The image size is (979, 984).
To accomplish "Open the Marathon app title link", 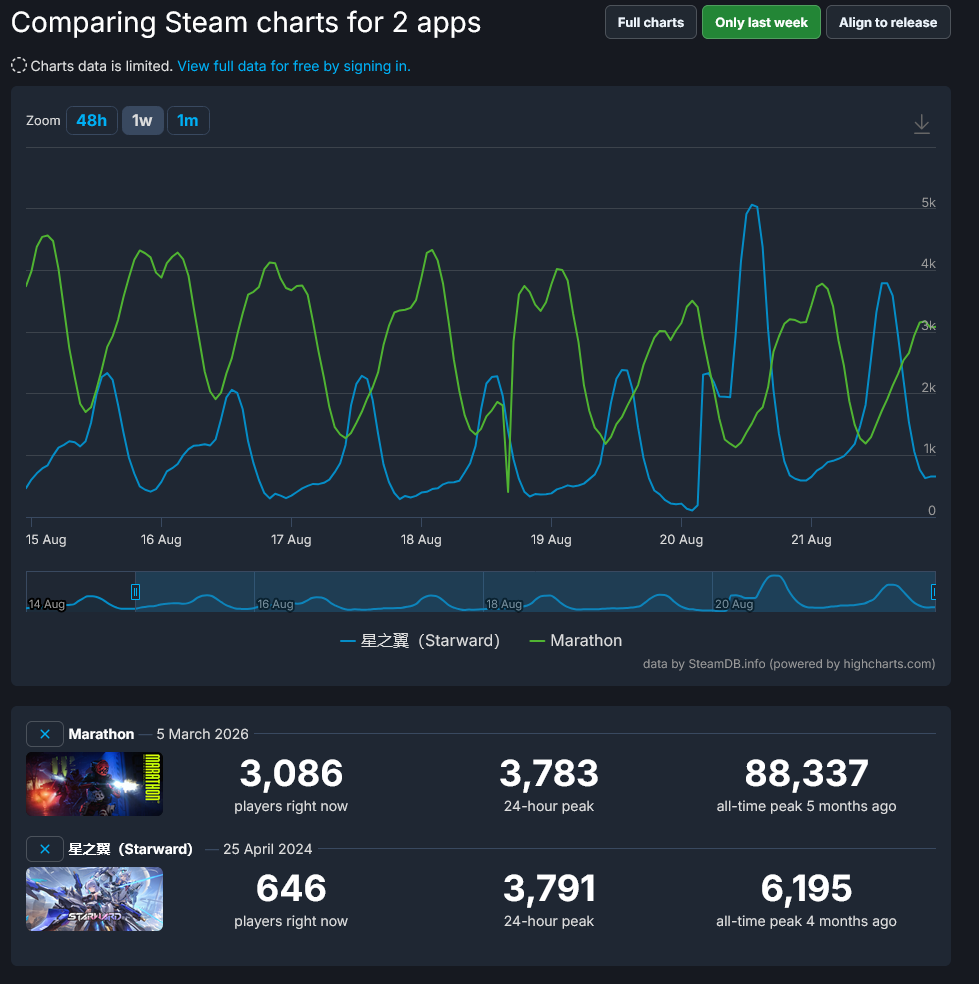I will [101, 734].
